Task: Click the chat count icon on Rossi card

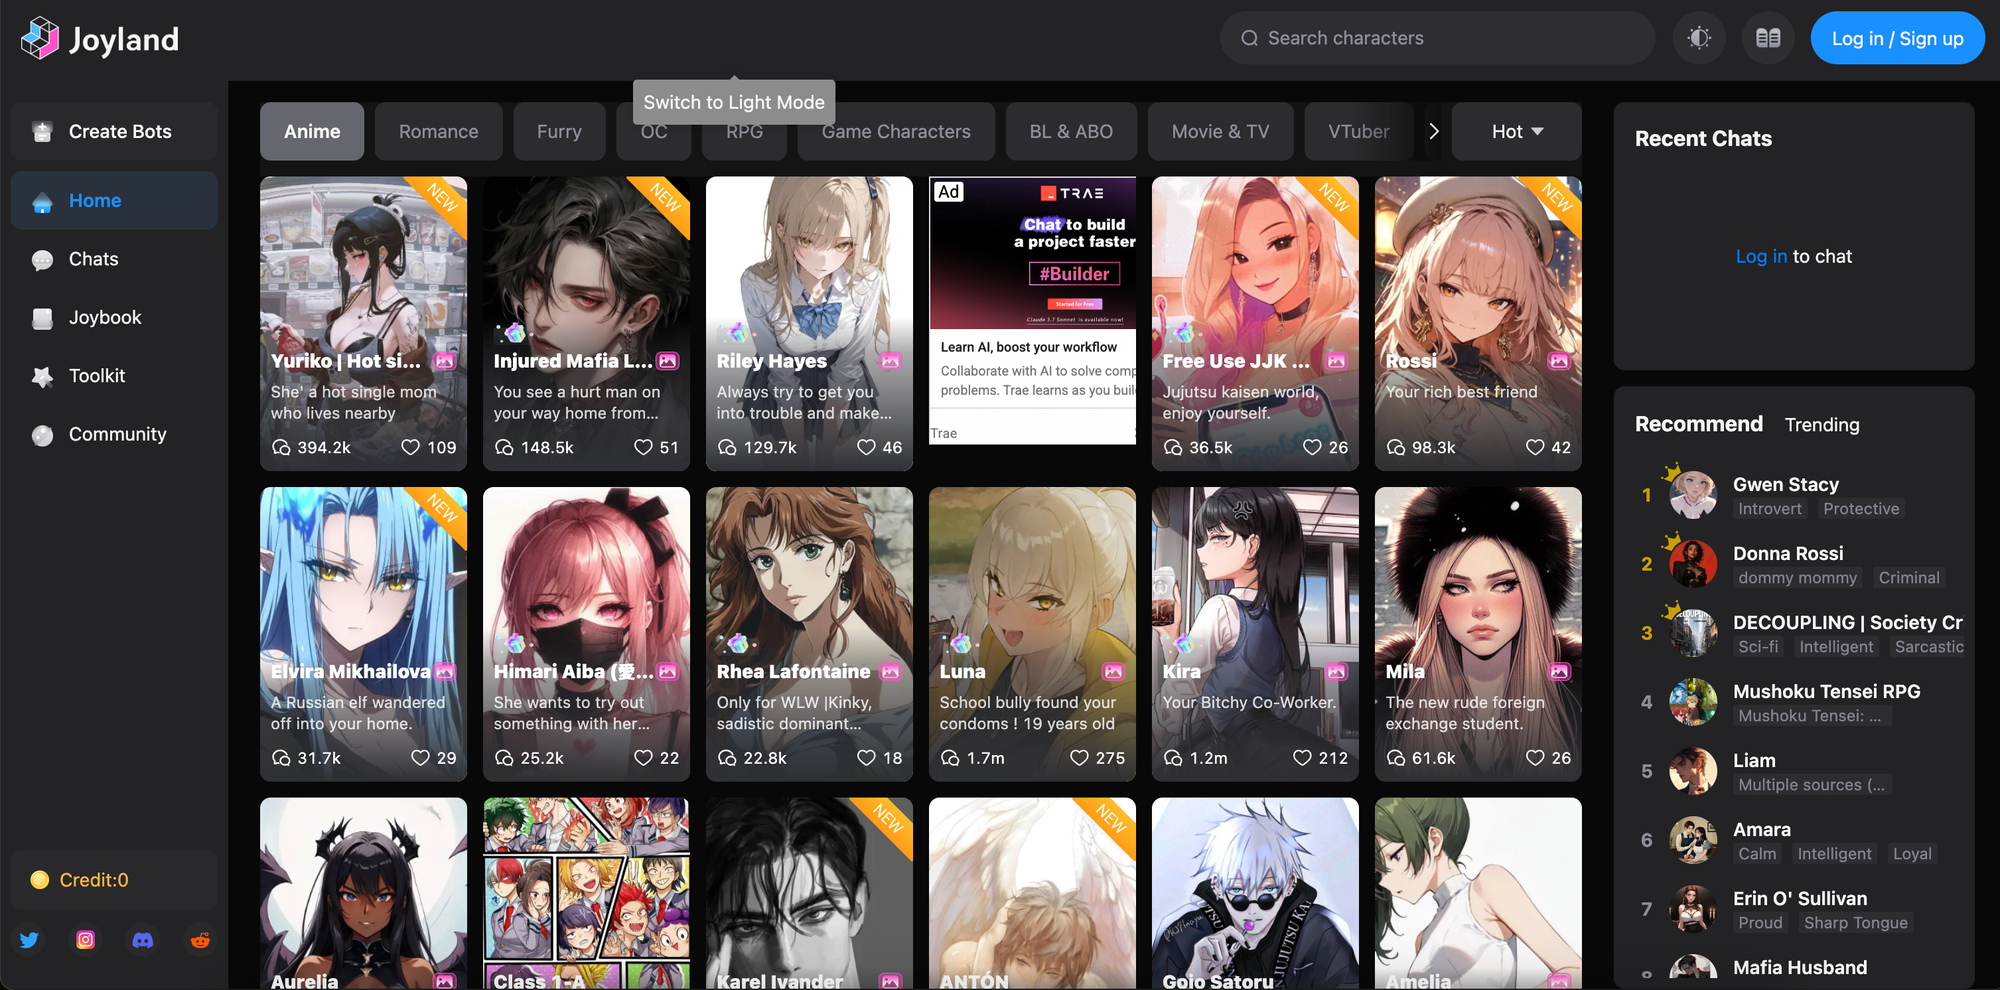Action: click(1396, 447)
